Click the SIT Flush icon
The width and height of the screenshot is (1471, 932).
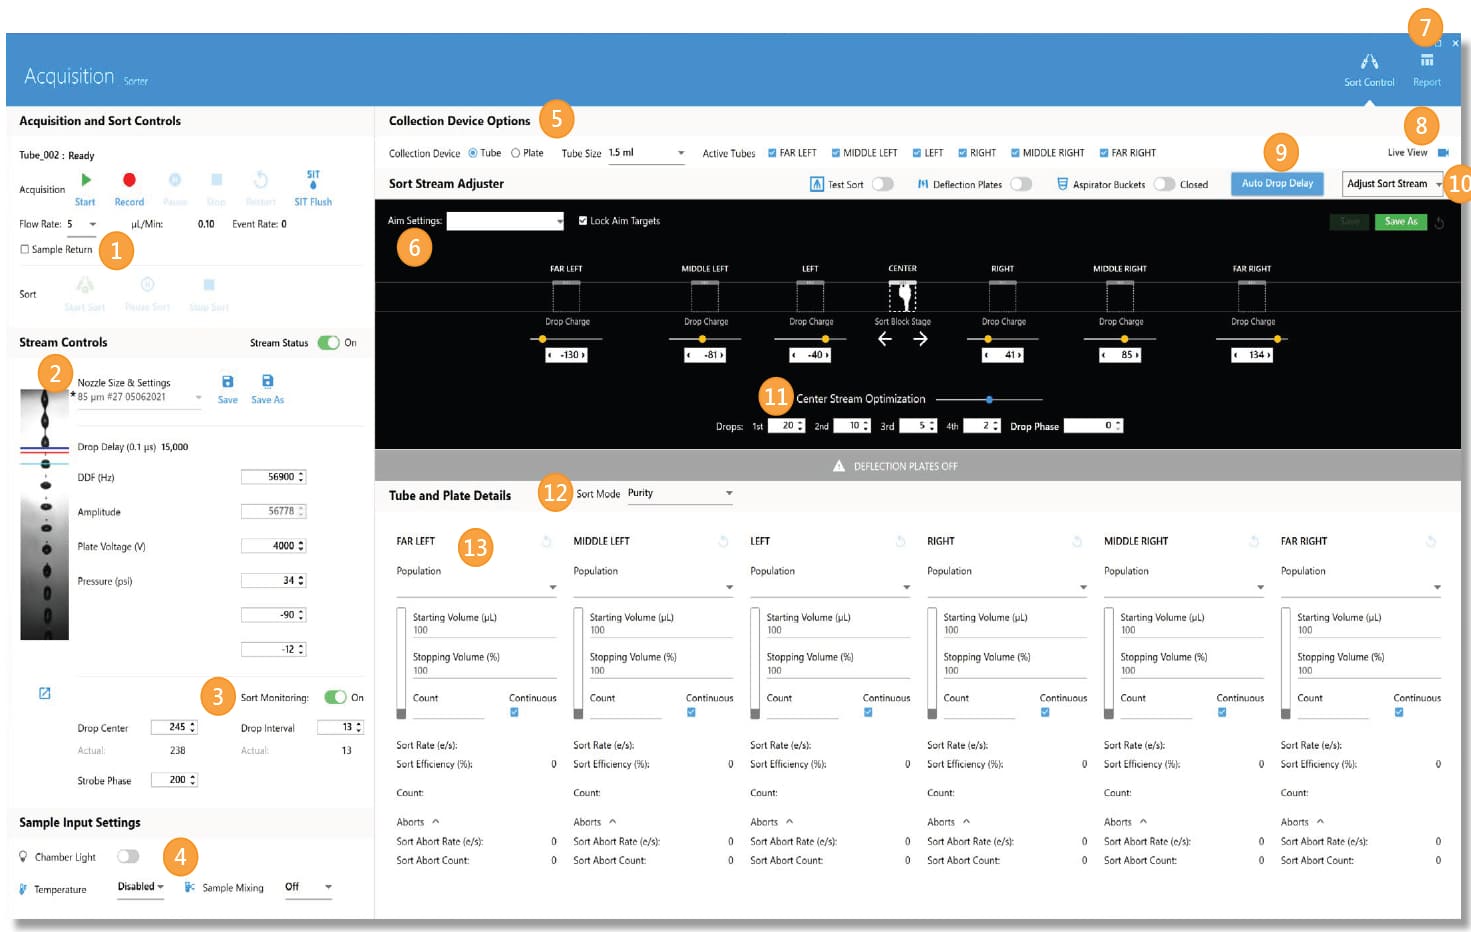[313, 180]
